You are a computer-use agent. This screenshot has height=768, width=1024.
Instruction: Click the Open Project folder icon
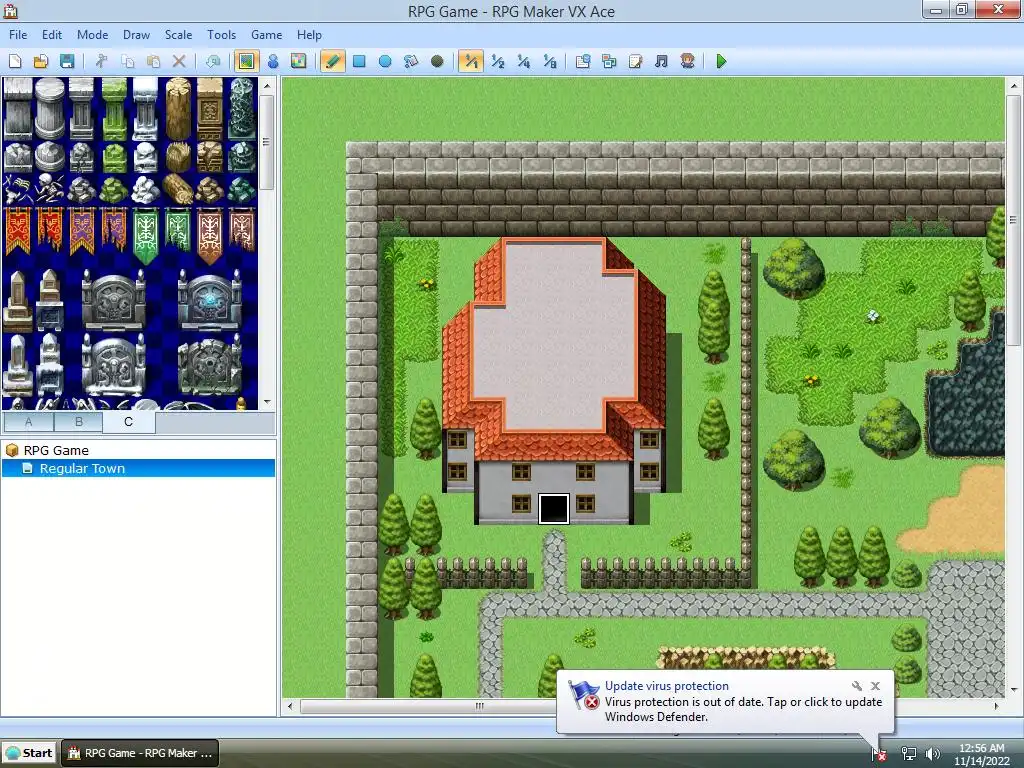[40, 61]
